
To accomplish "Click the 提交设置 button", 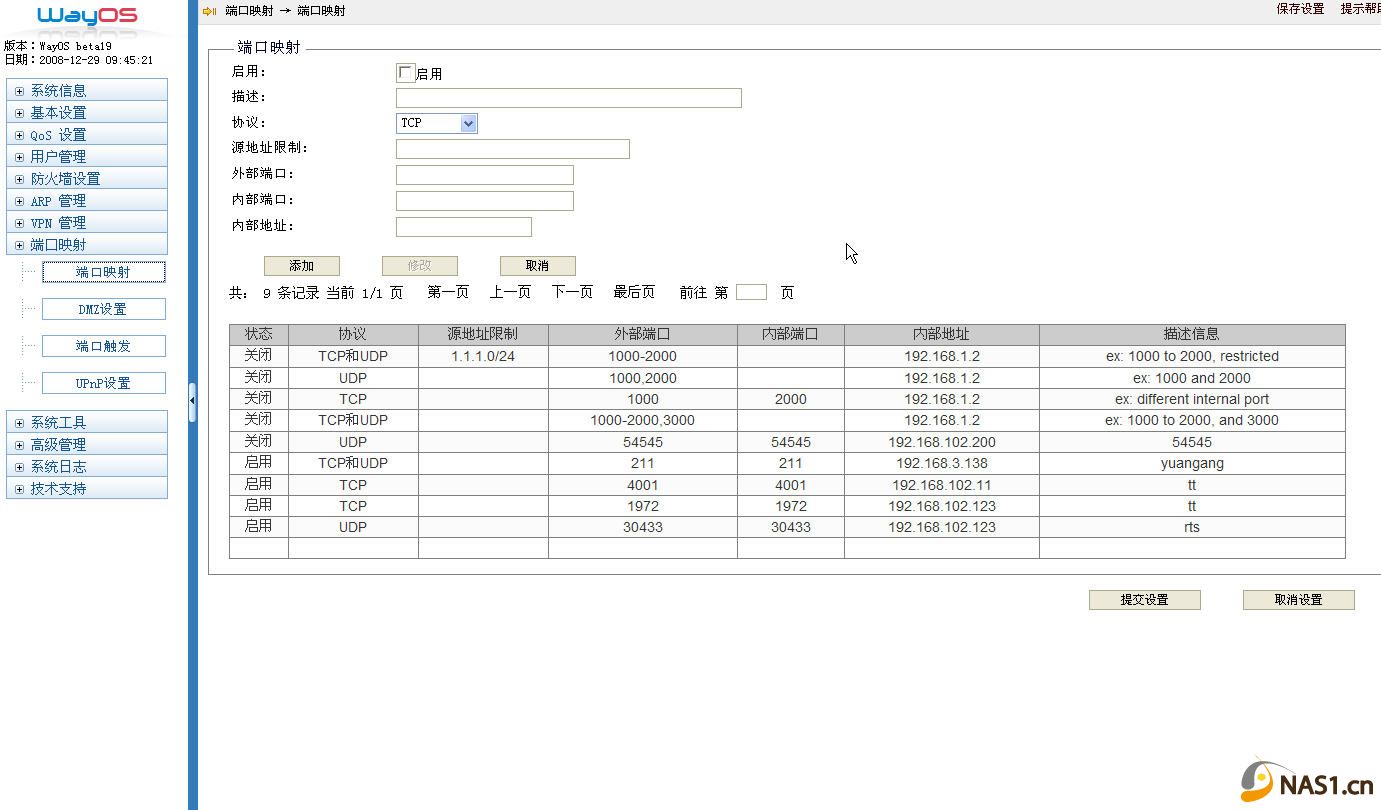I will point(1145,600).
